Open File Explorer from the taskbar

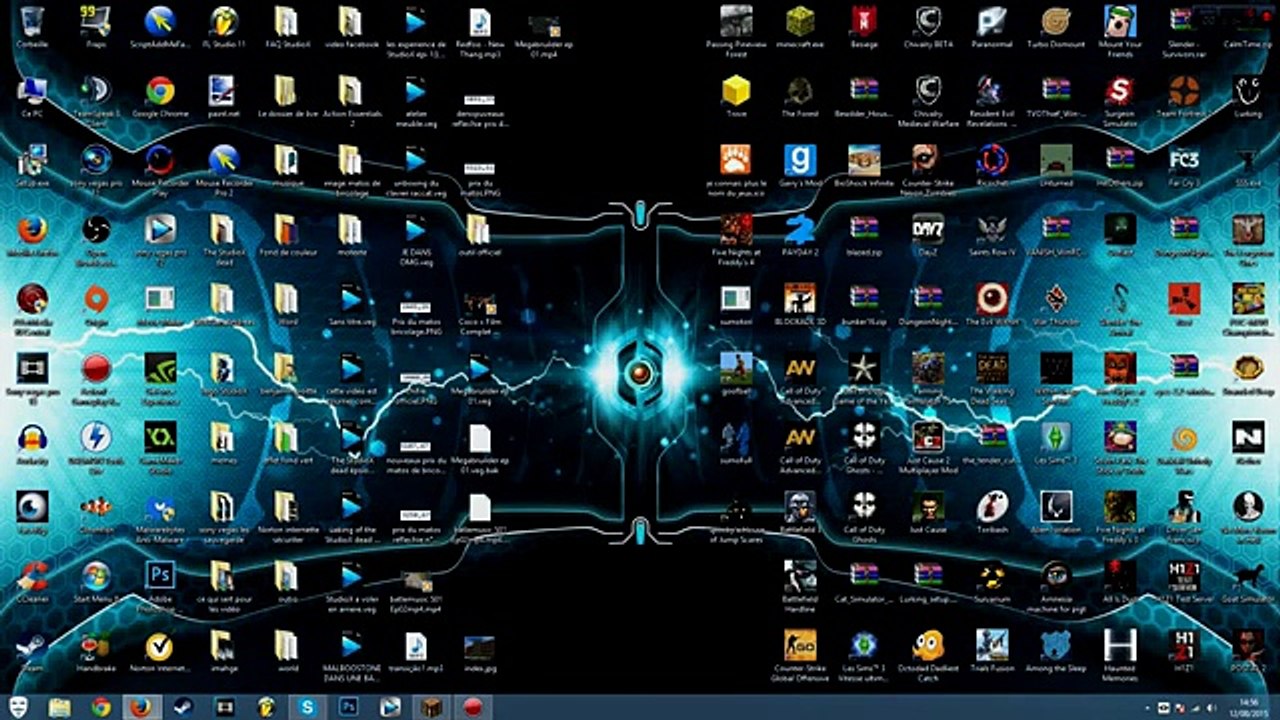coord(60,707)
